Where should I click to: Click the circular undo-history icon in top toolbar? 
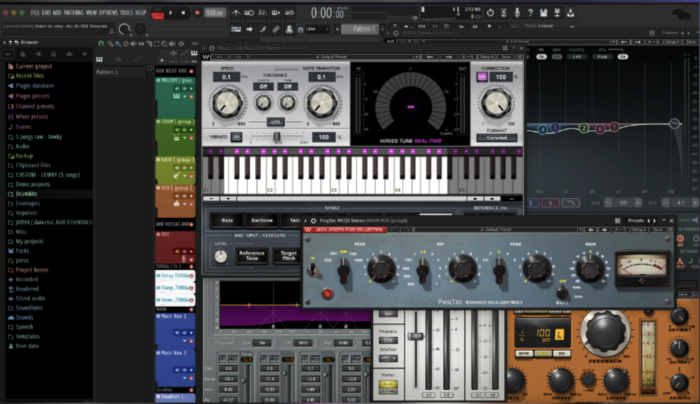(x=490, y=13)
